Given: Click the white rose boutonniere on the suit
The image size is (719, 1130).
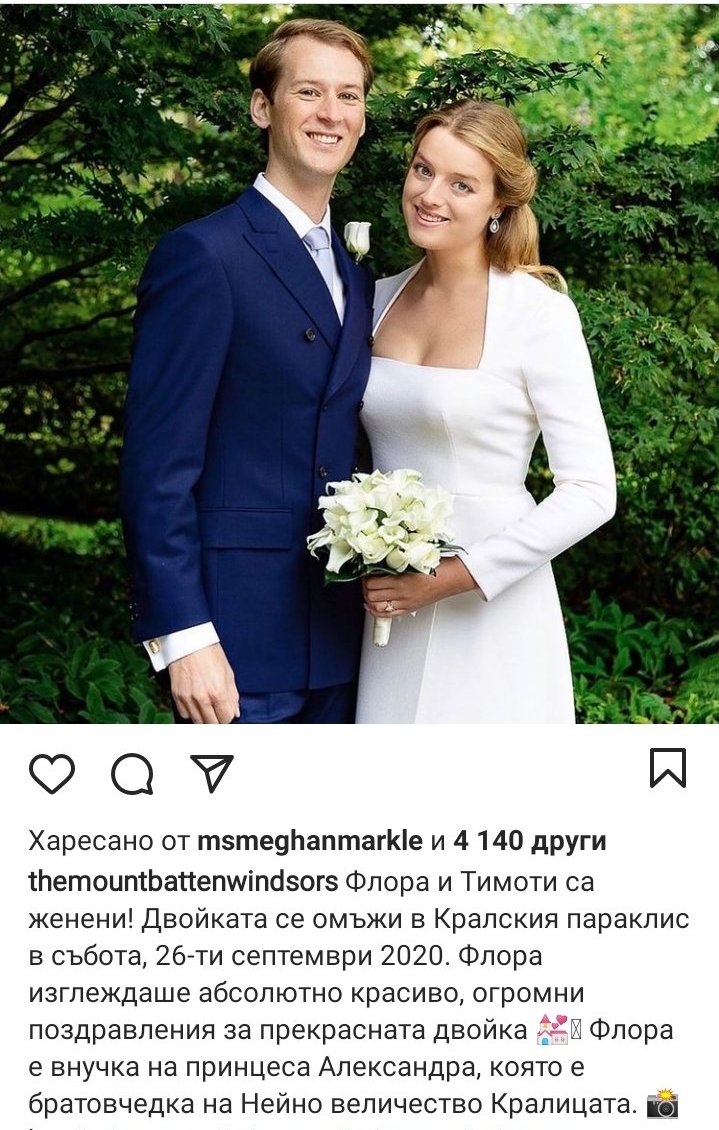Looking at the screenshot, I should (357, 240).
